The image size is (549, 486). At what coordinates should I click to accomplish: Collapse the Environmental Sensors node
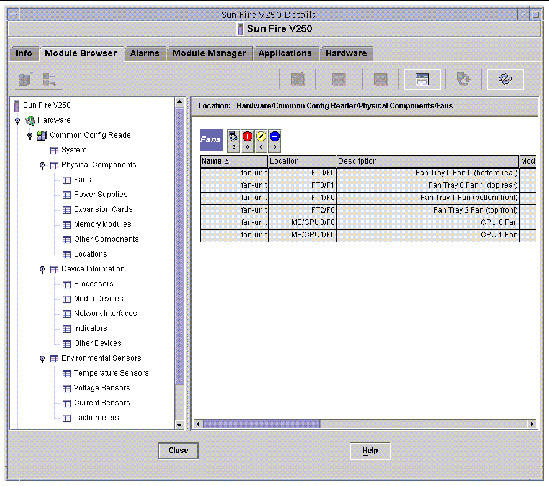pos(42,359)
